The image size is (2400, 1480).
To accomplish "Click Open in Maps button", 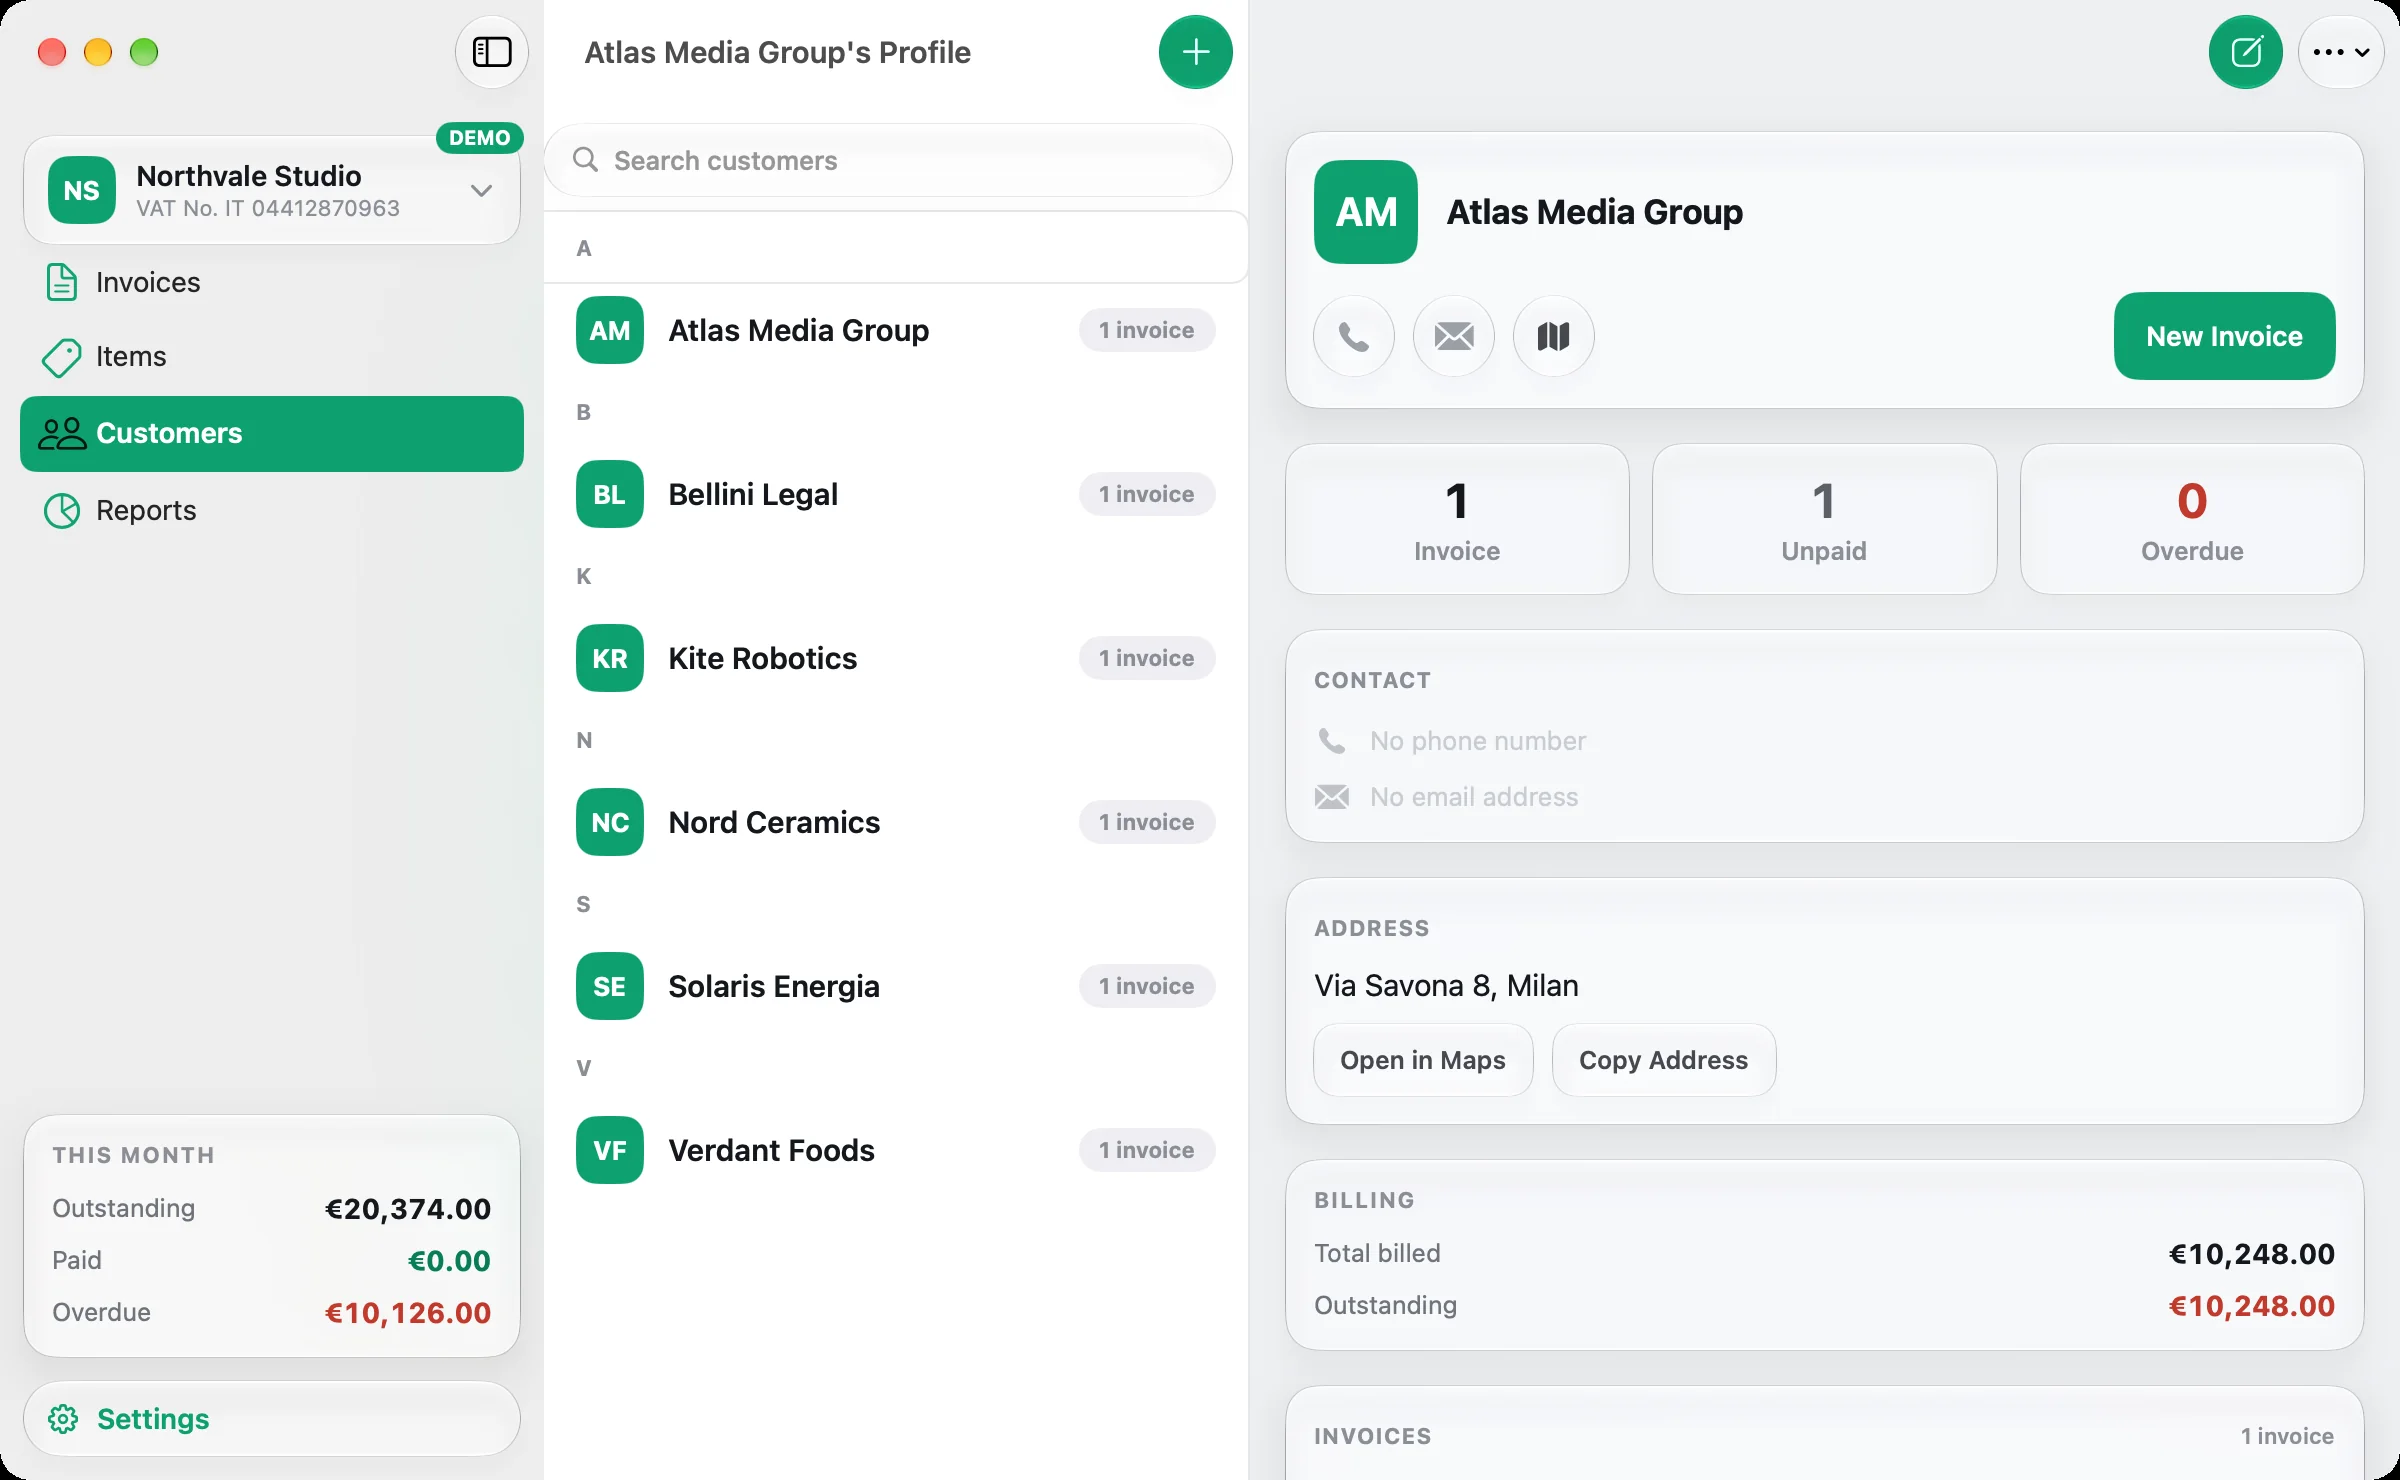I will tap(1423, 1060).
